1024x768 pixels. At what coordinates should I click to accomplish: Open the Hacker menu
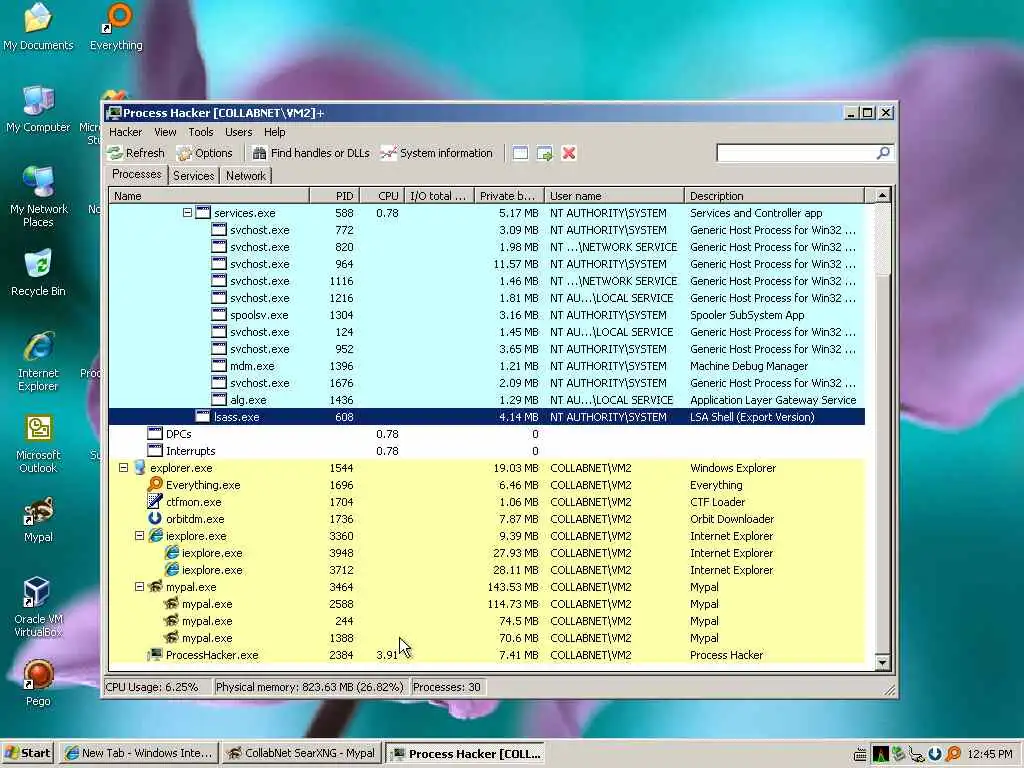pyautogui.click(x=125, y=132)
